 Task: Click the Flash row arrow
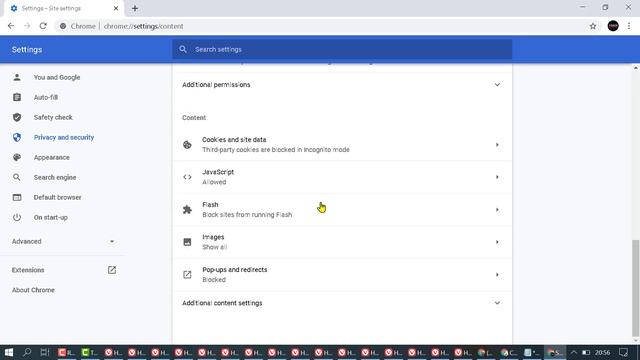coord(497,210)
